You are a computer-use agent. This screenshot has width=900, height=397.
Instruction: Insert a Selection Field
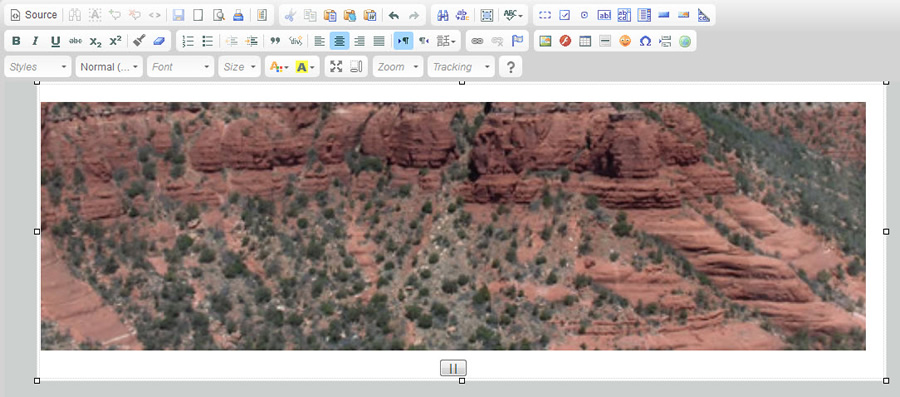[644, 15]
